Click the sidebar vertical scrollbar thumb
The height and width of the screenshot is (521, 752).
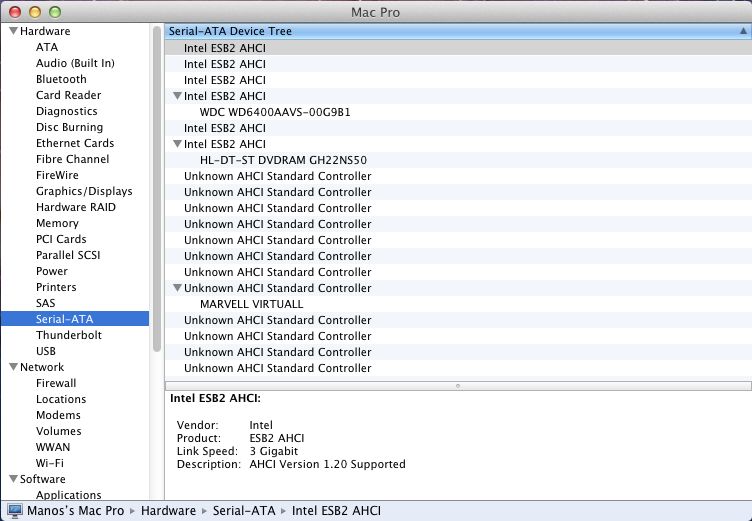tap(157, 189)
